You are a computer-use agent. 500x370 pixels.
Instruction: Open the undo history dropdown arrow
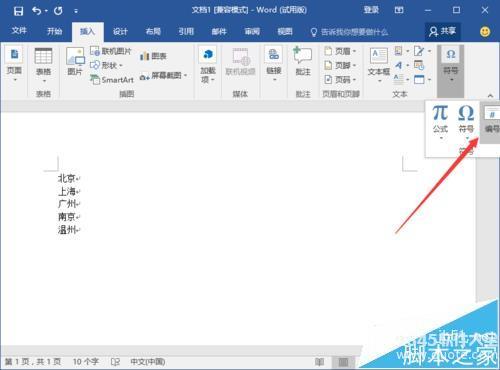click(x=46, y=11)
